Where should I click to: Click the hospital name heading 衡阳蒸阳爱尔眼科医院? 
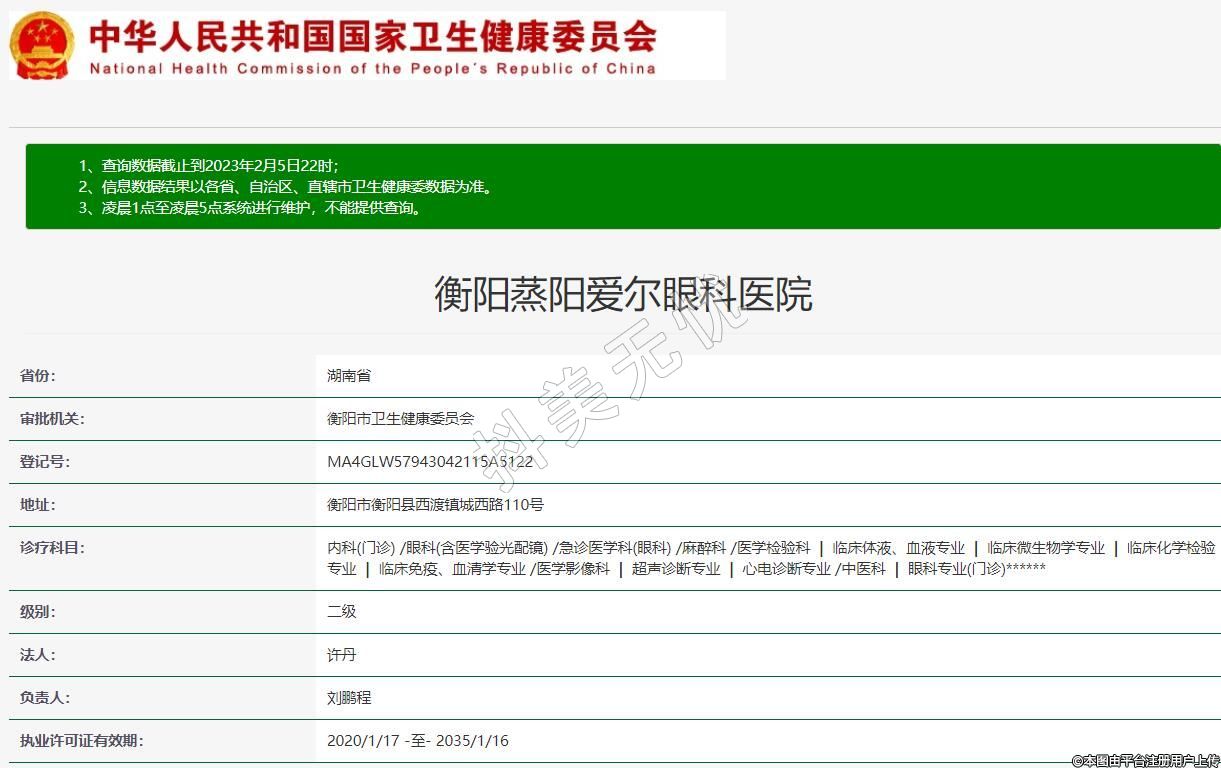tap(622, 294)
